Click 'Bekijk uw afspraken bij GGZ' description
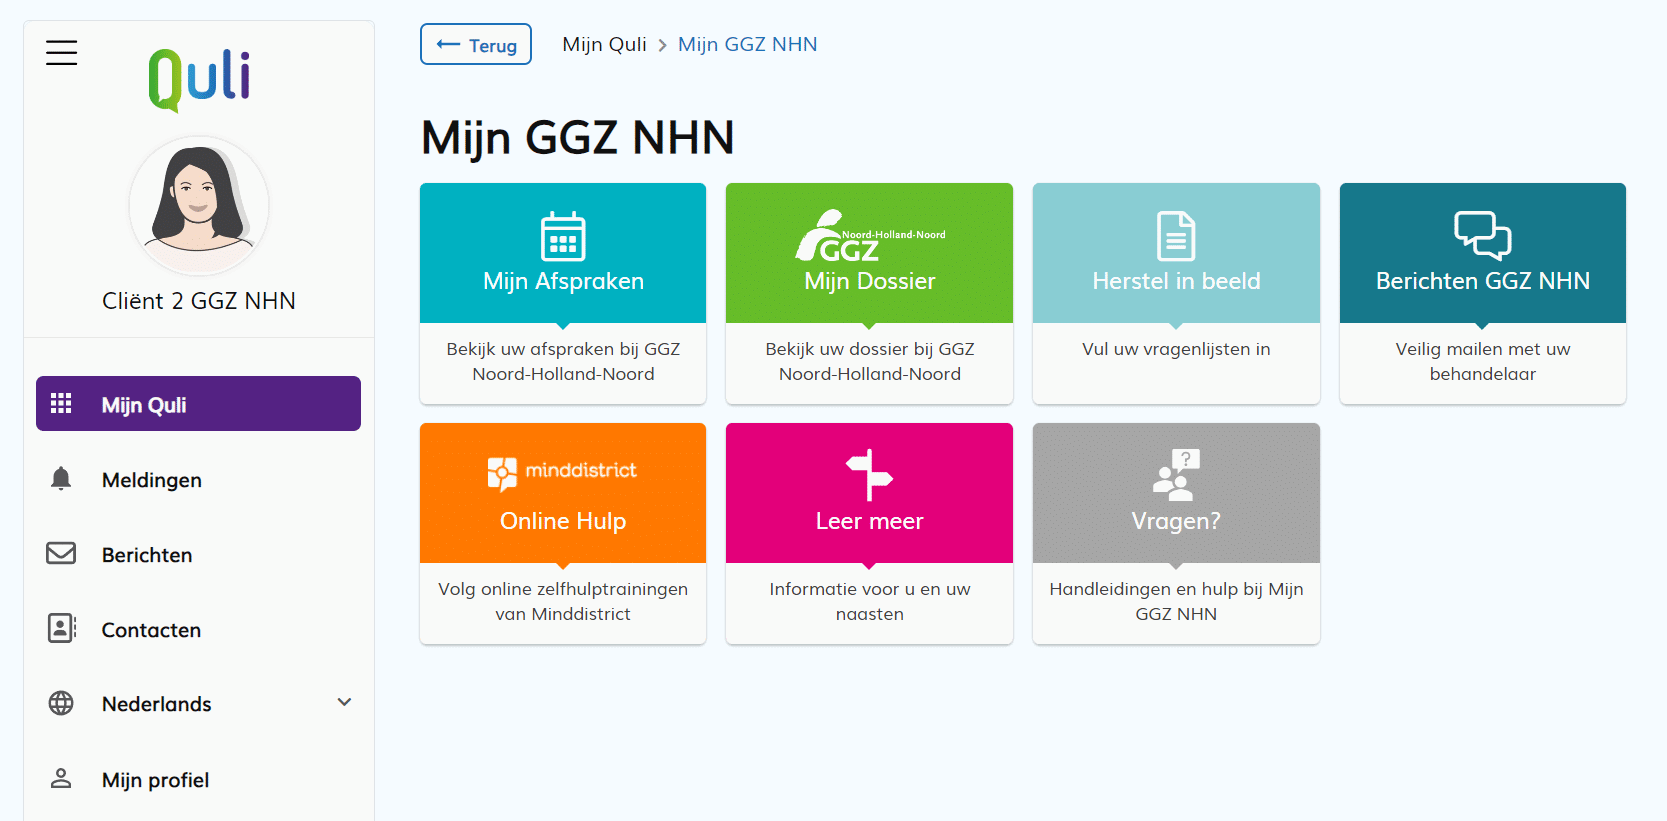The width and height of the screenshot is (1667, 821). pyautogui.click(x=563, y=361)
